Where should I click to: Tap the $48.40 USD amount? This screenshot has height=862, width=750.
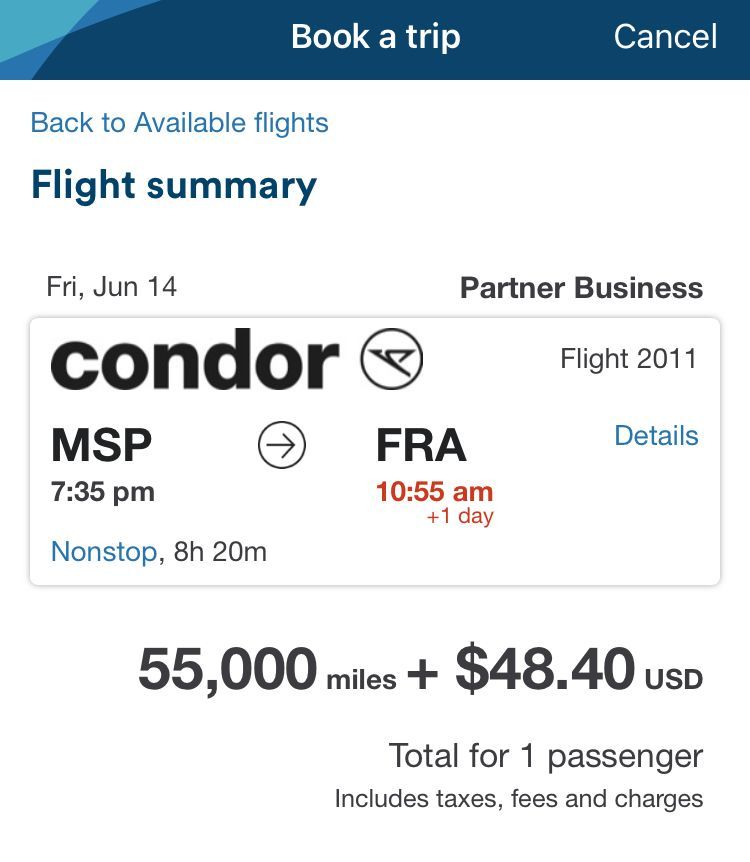(579, 668)
